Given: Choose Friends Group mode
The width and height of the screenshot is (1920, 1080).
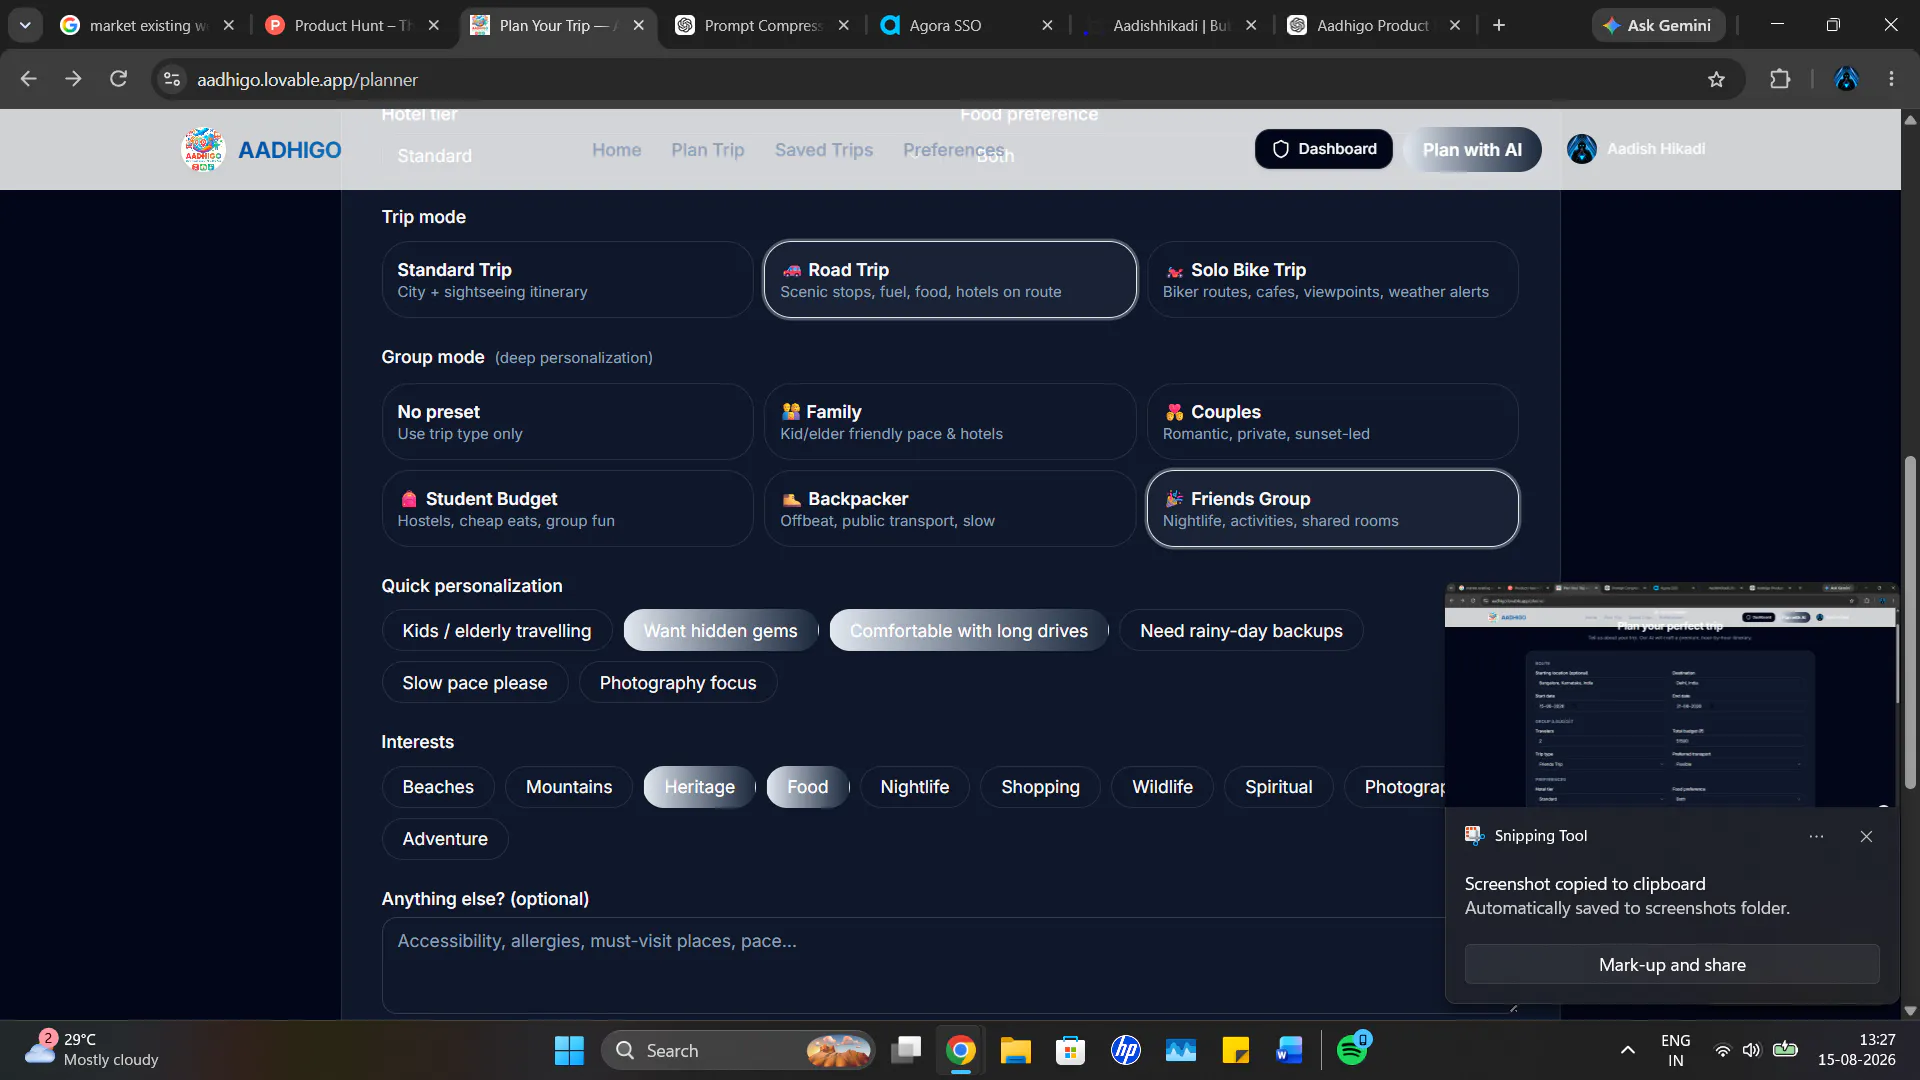Looking at the screenshot, I should 1332,509.
